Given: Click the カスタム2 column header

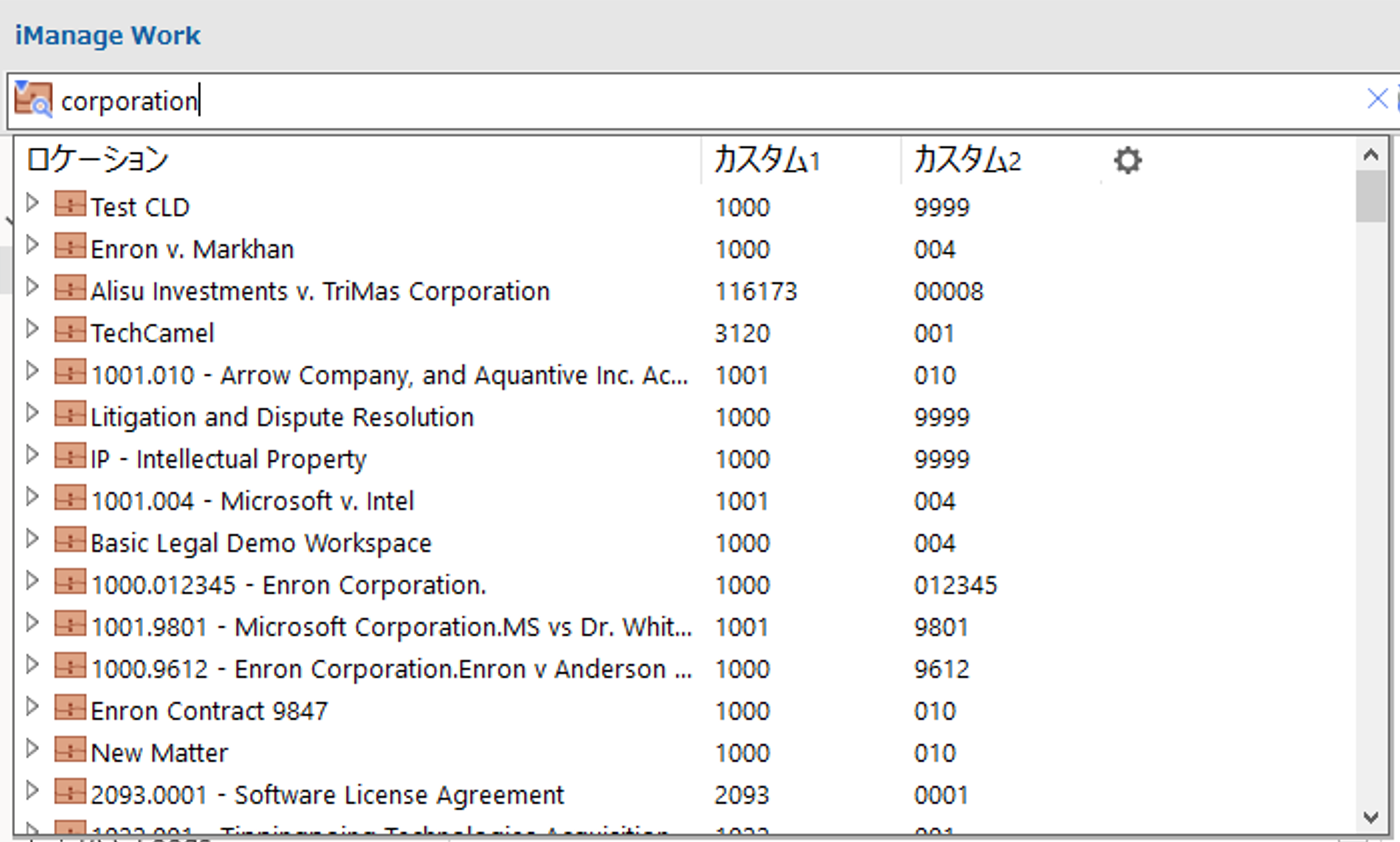Looking at the screenshot, I should (966, 160).
